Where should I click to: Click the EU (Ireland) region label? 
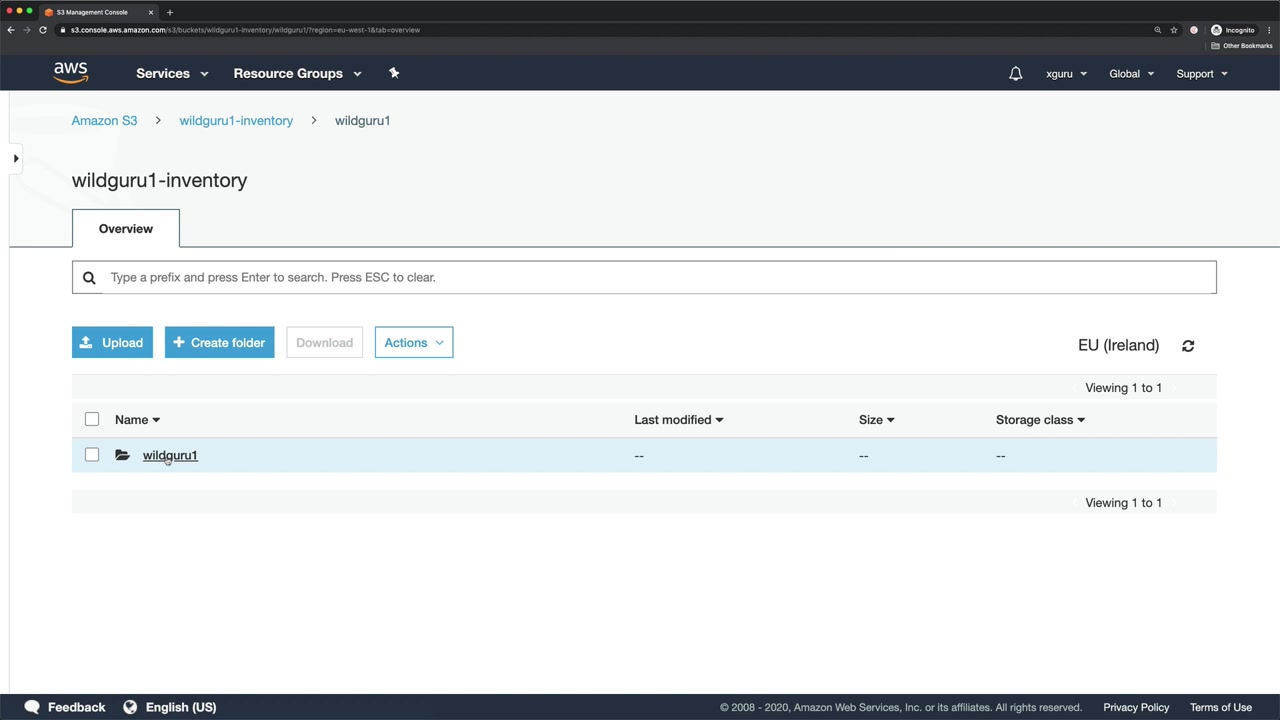pyautogui.click(x=1118, y=345)
